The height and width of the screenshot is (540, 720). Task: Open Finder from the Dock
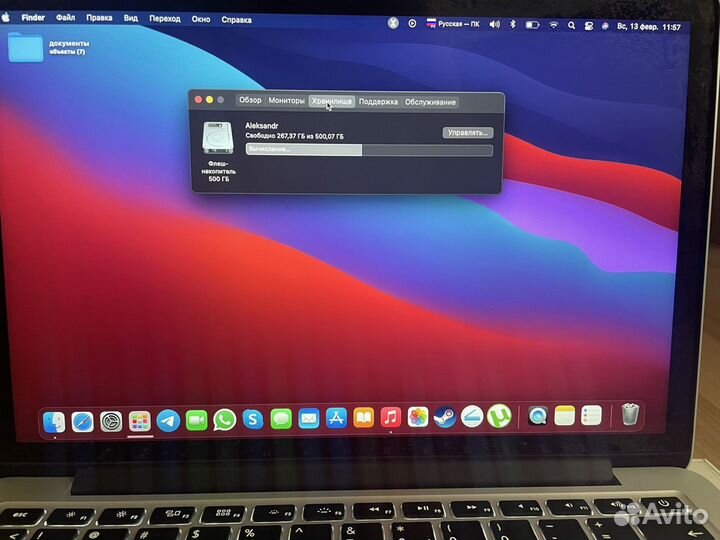pos(54,422)
